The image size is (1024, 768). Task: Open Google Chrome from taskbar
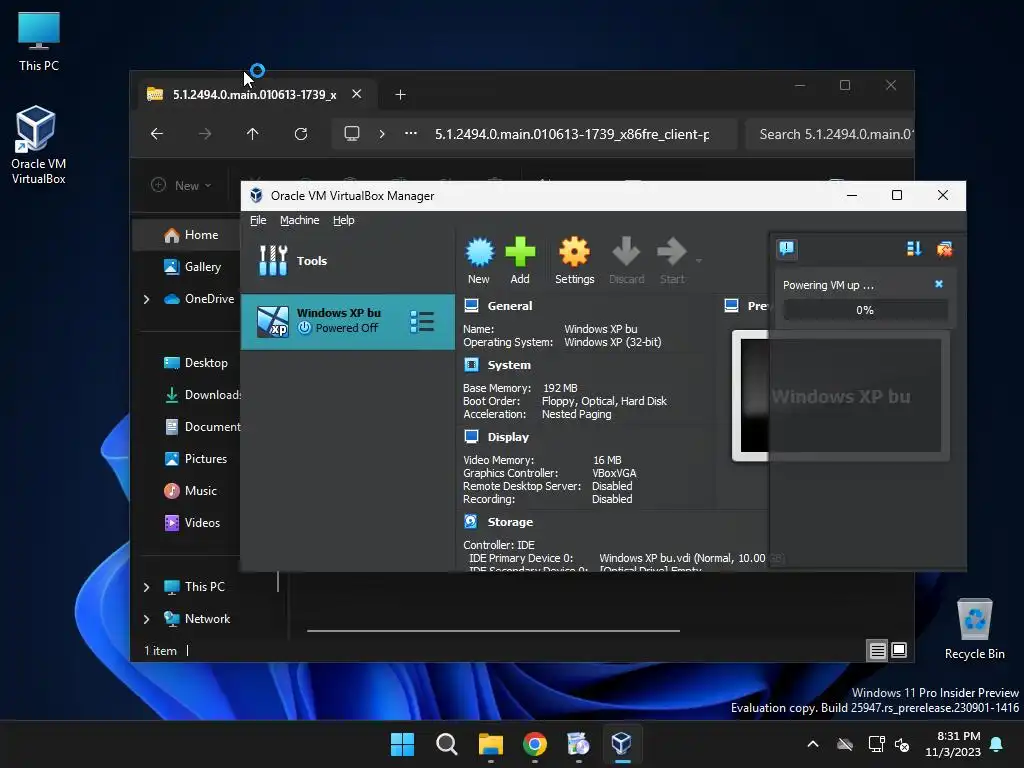(535, 744)
